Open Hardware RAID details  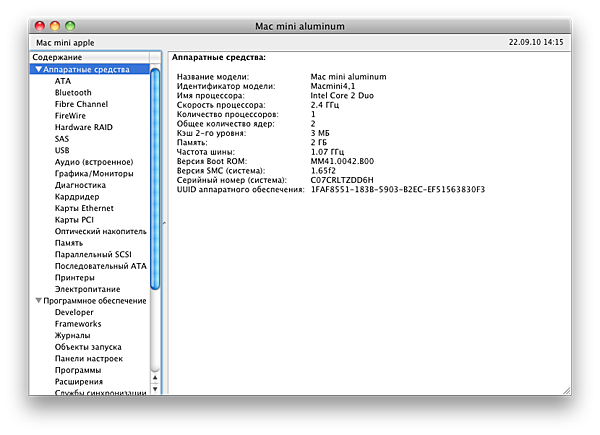click(83, 127)
